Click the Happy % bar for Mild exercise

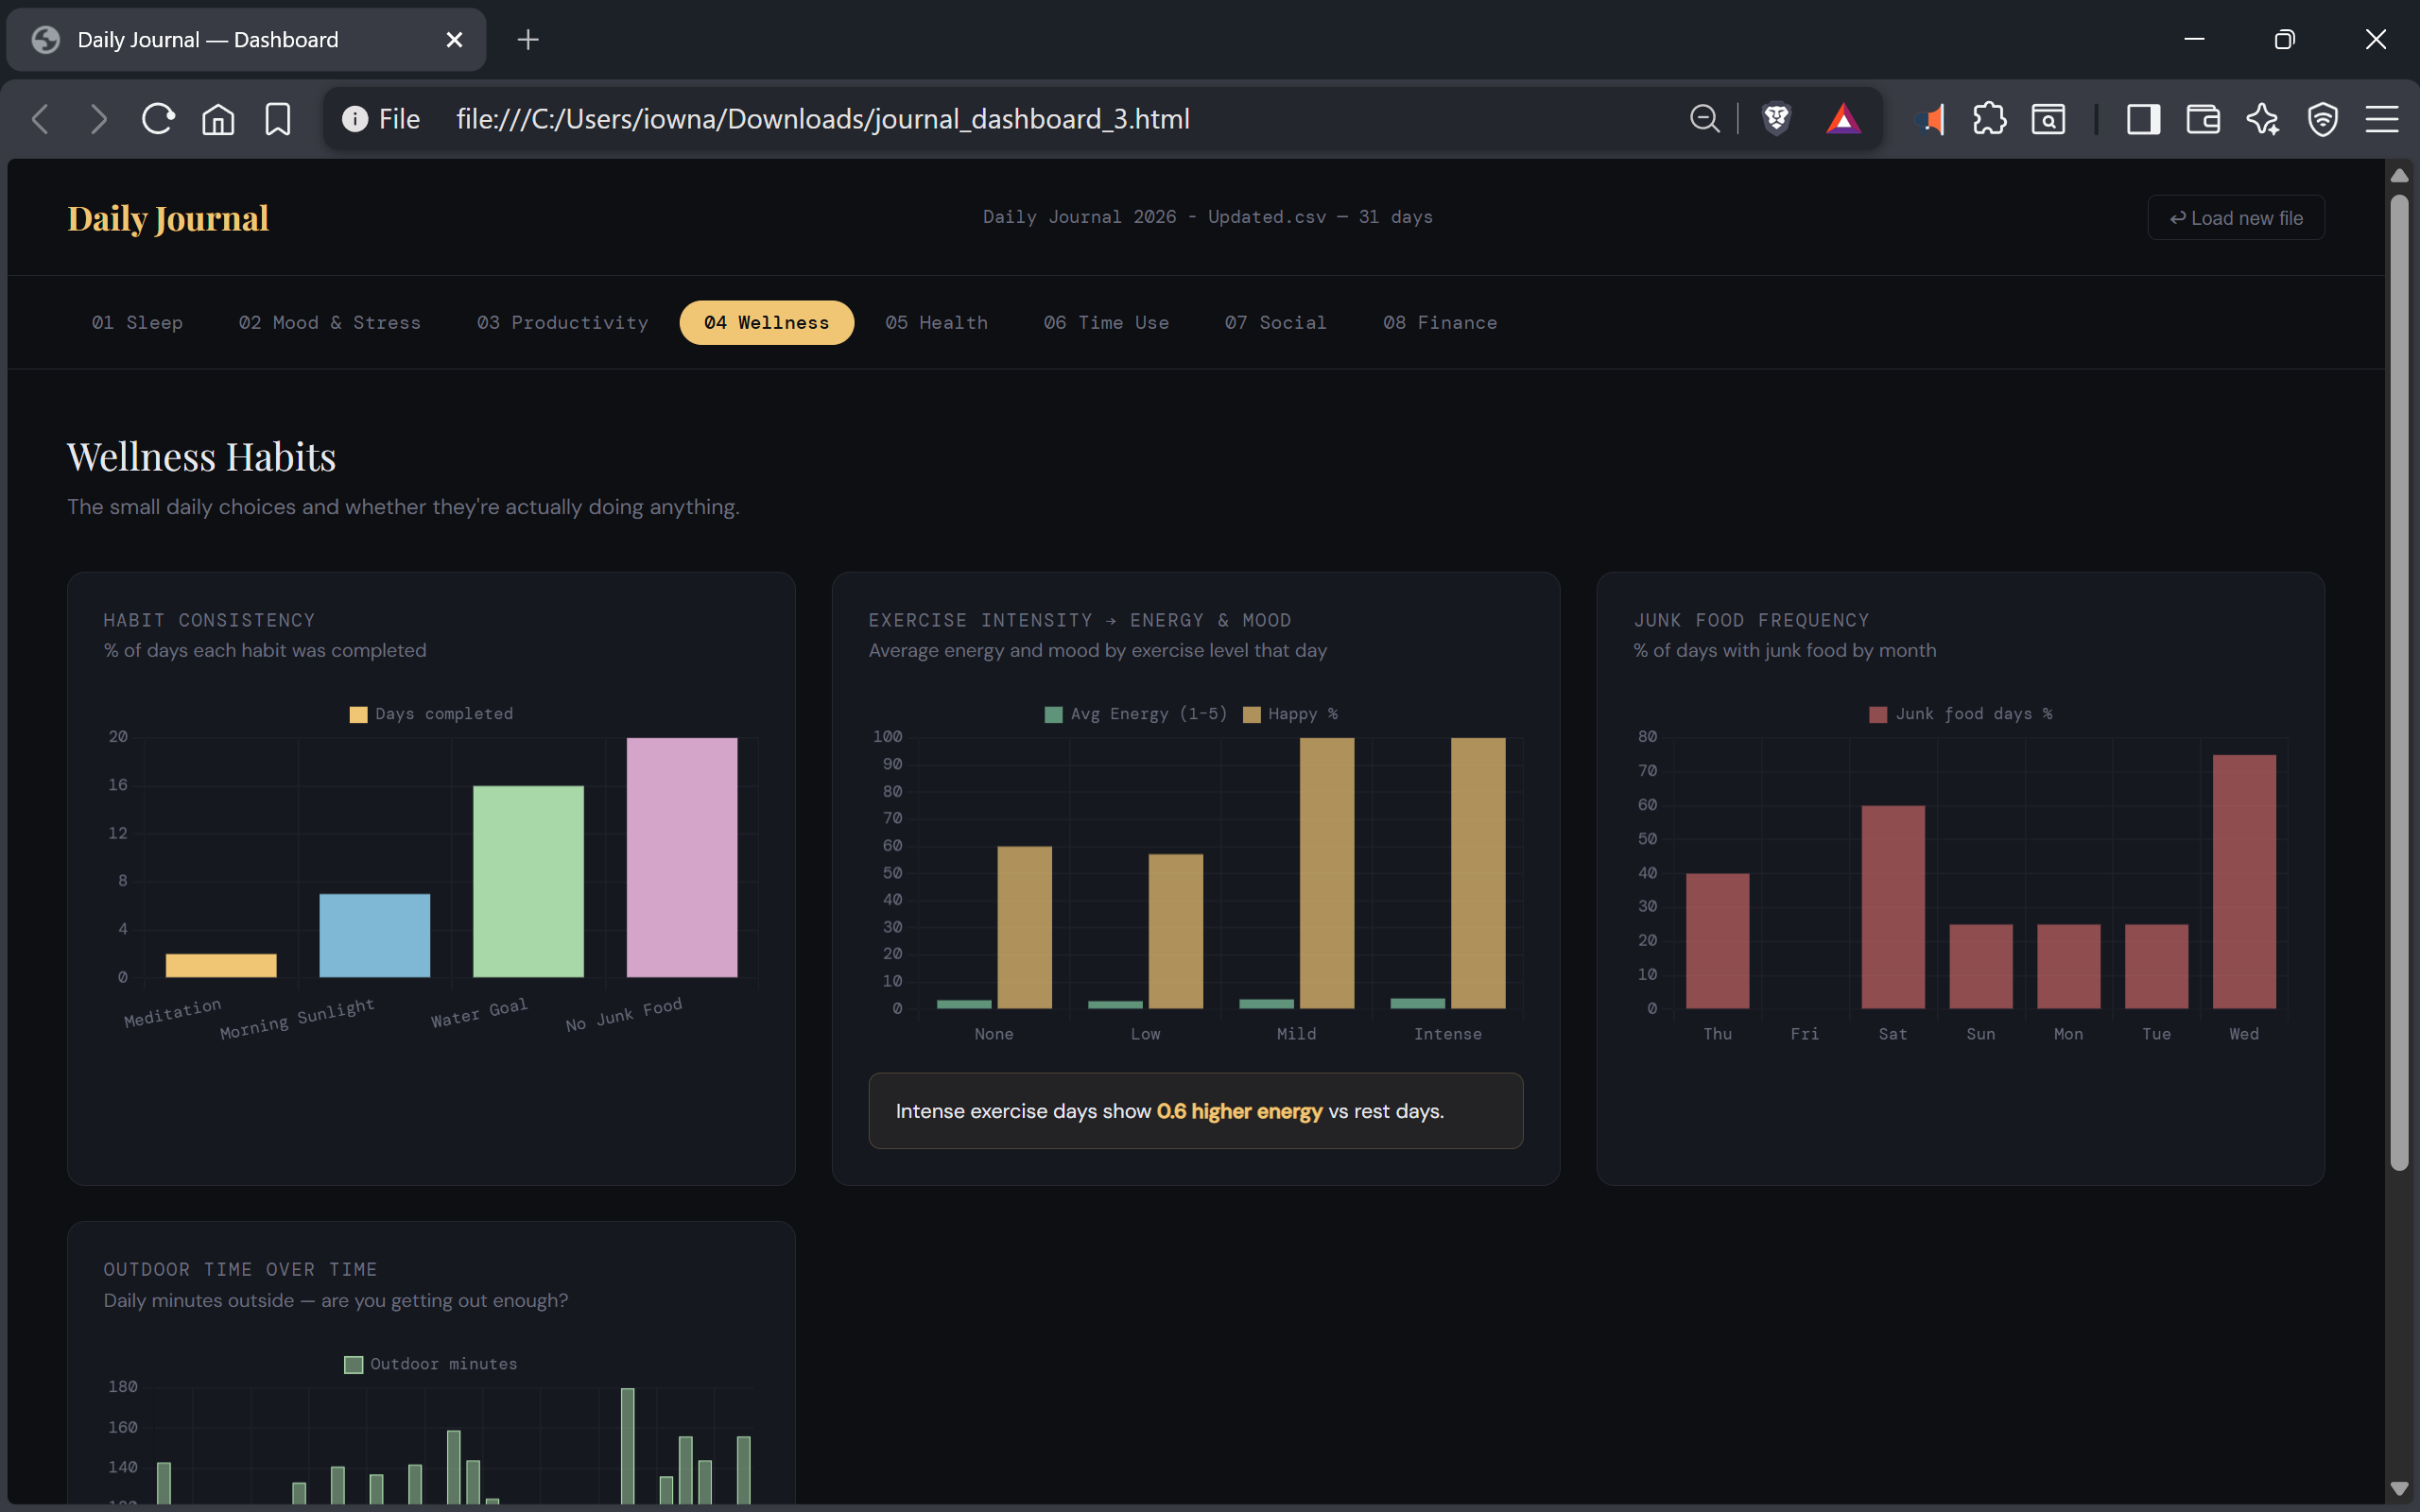(x=1326, y=873)
